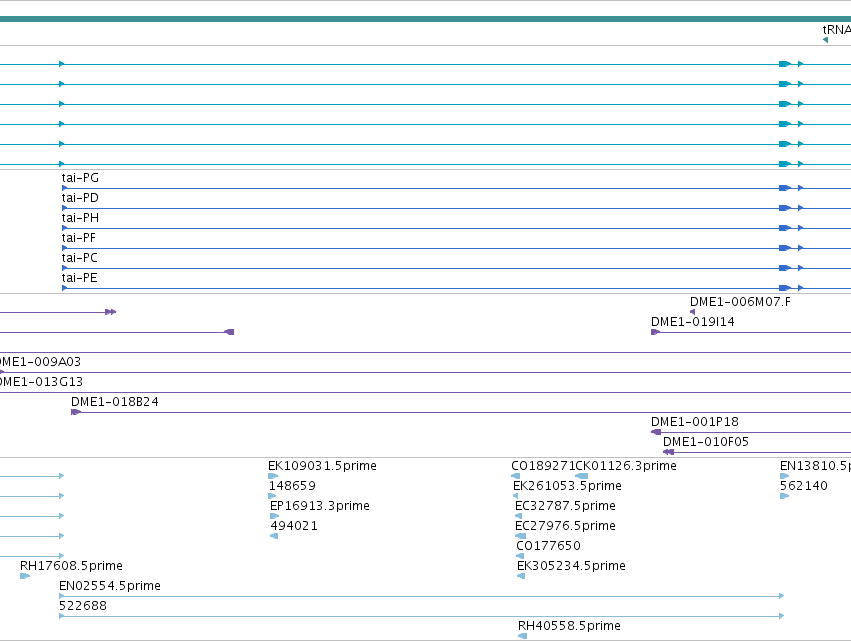The image size is (851, 641).
Task: Select the tai-PD transcript label
Action: 80,198
